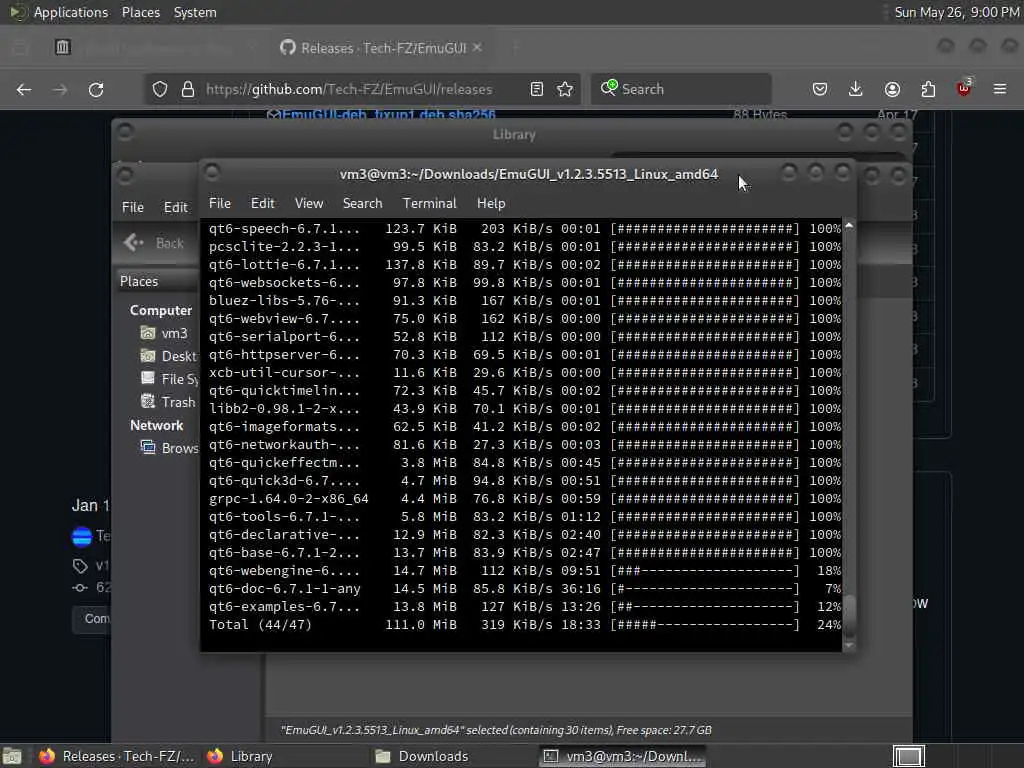Open the System menu in top panel

[195, 12]
